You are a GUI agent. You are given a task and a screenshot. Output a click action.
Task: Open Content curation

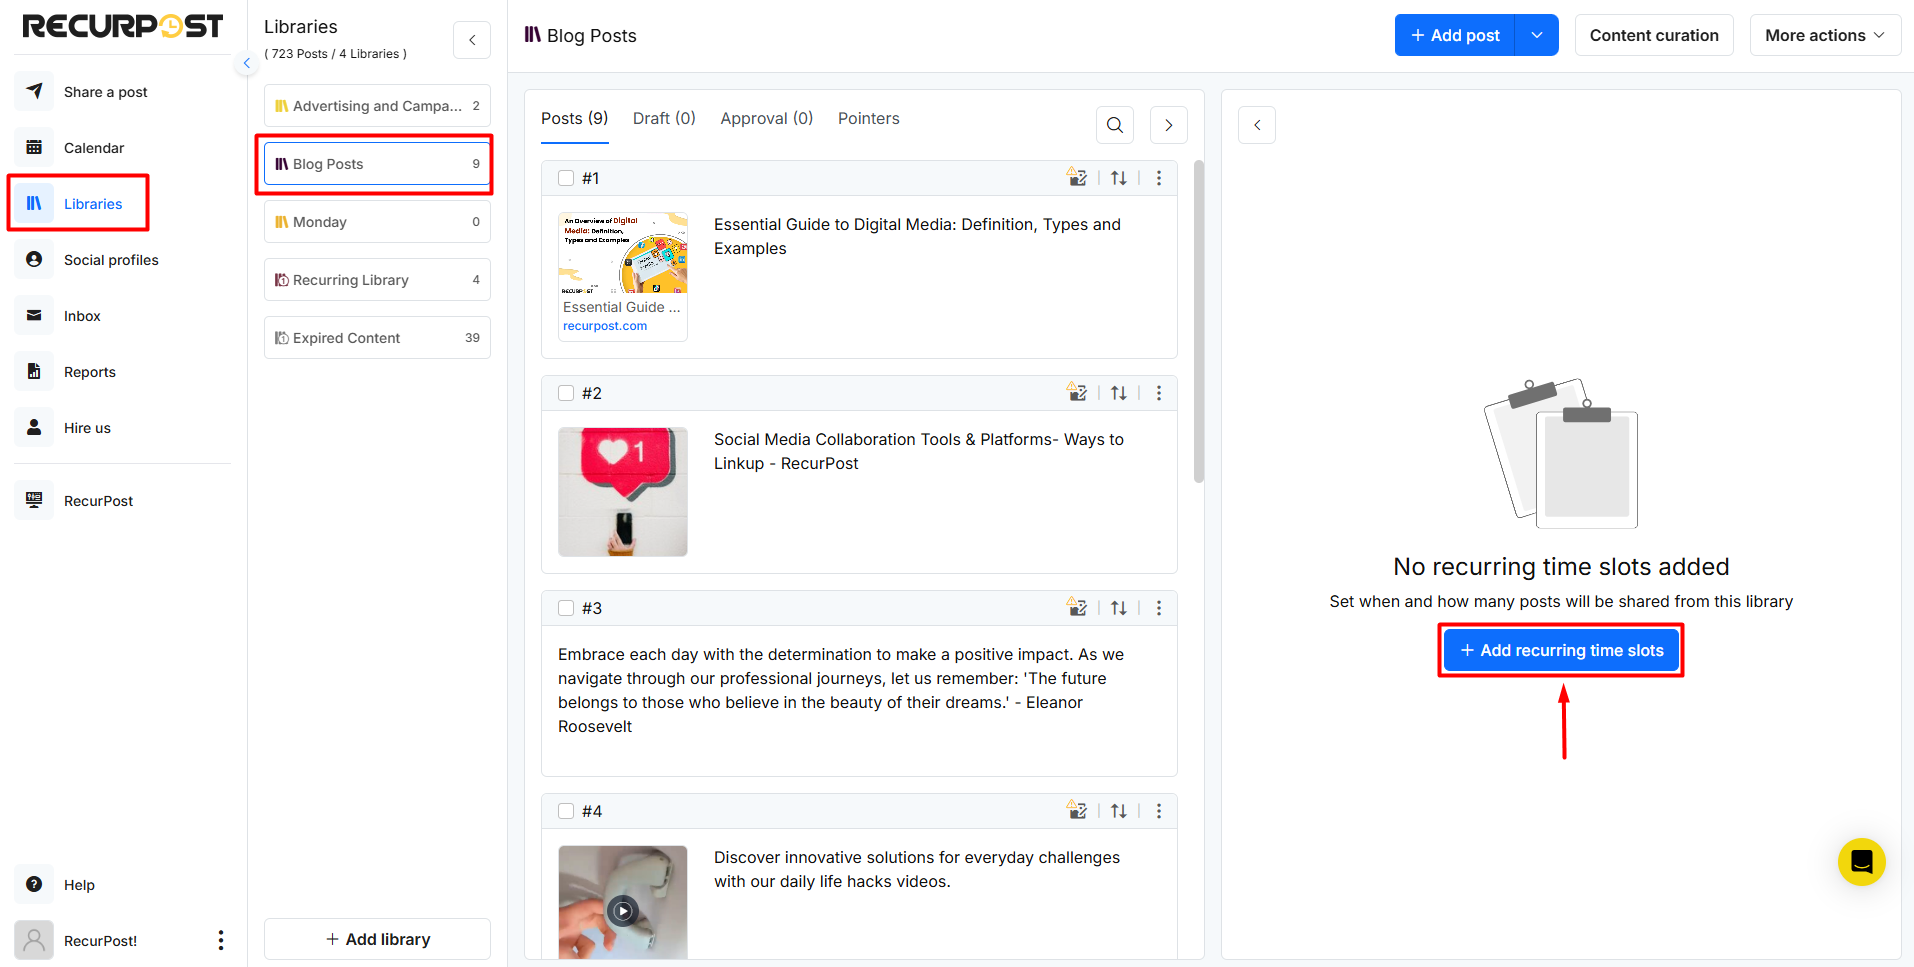1654,35
